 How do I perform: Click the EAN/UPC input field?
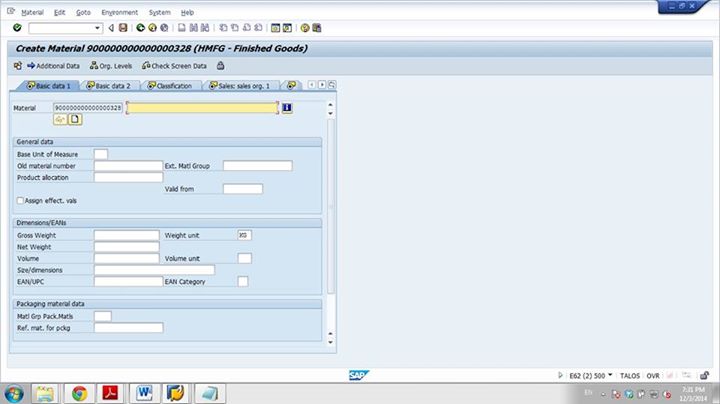click(x=128, y=281)
